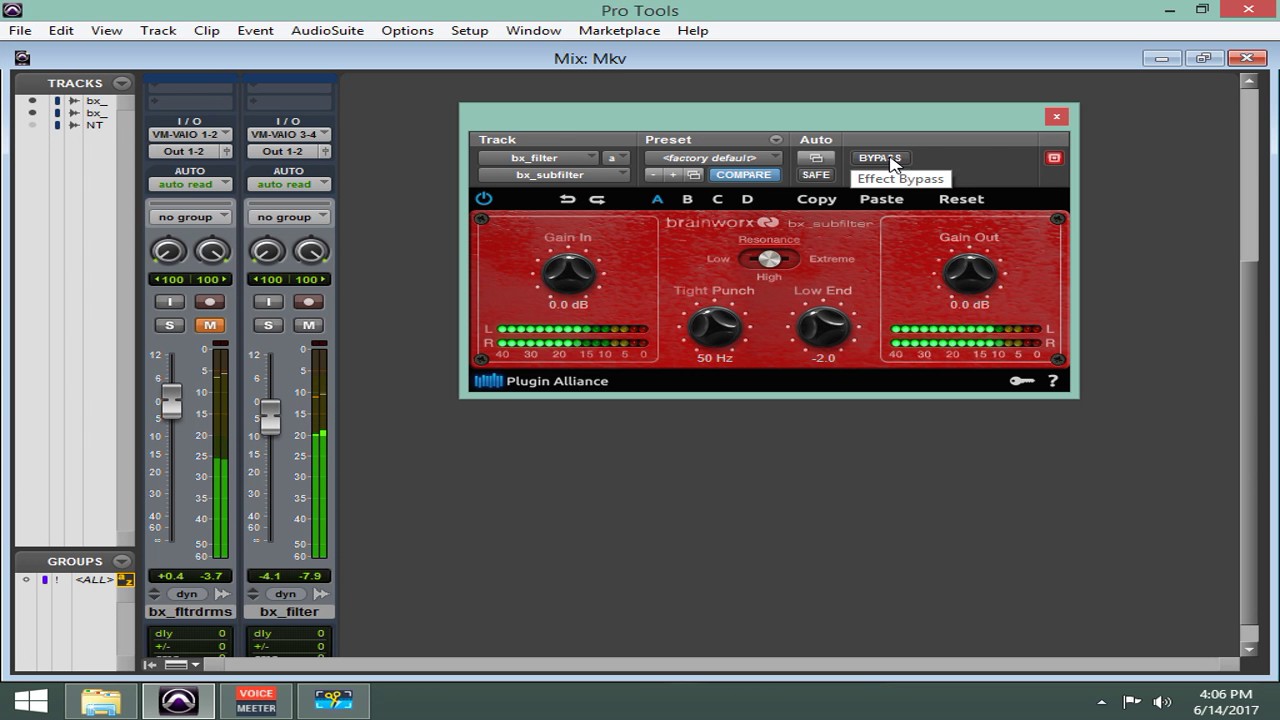Toggle the a-z group ID icon
The image size is (1280, 720).
point(125,580)
